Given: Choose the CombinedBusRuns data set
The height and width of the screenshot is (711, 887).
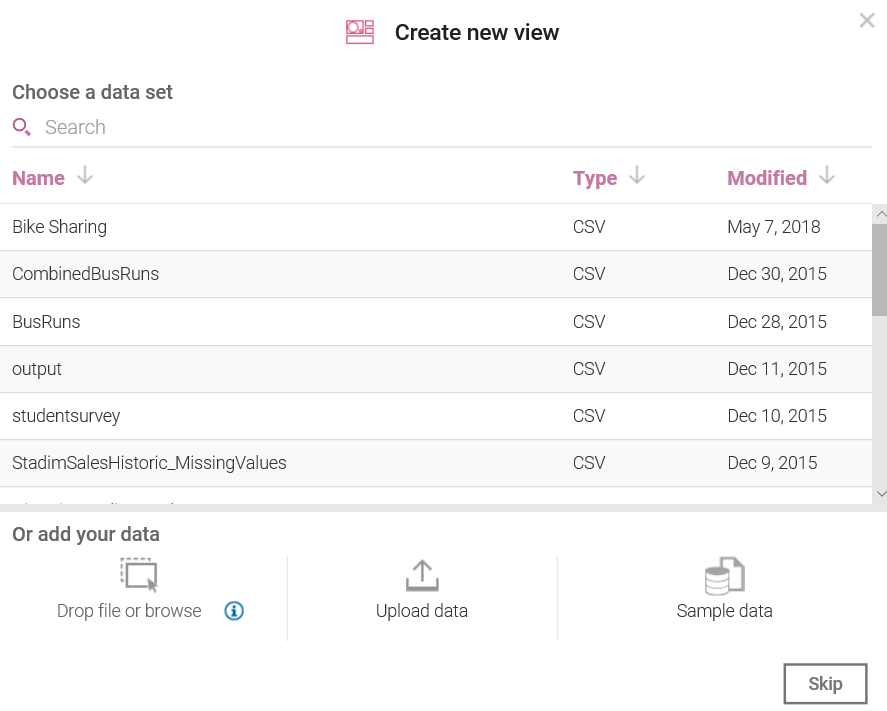Looking at the screenshot, I should point(85,274).
